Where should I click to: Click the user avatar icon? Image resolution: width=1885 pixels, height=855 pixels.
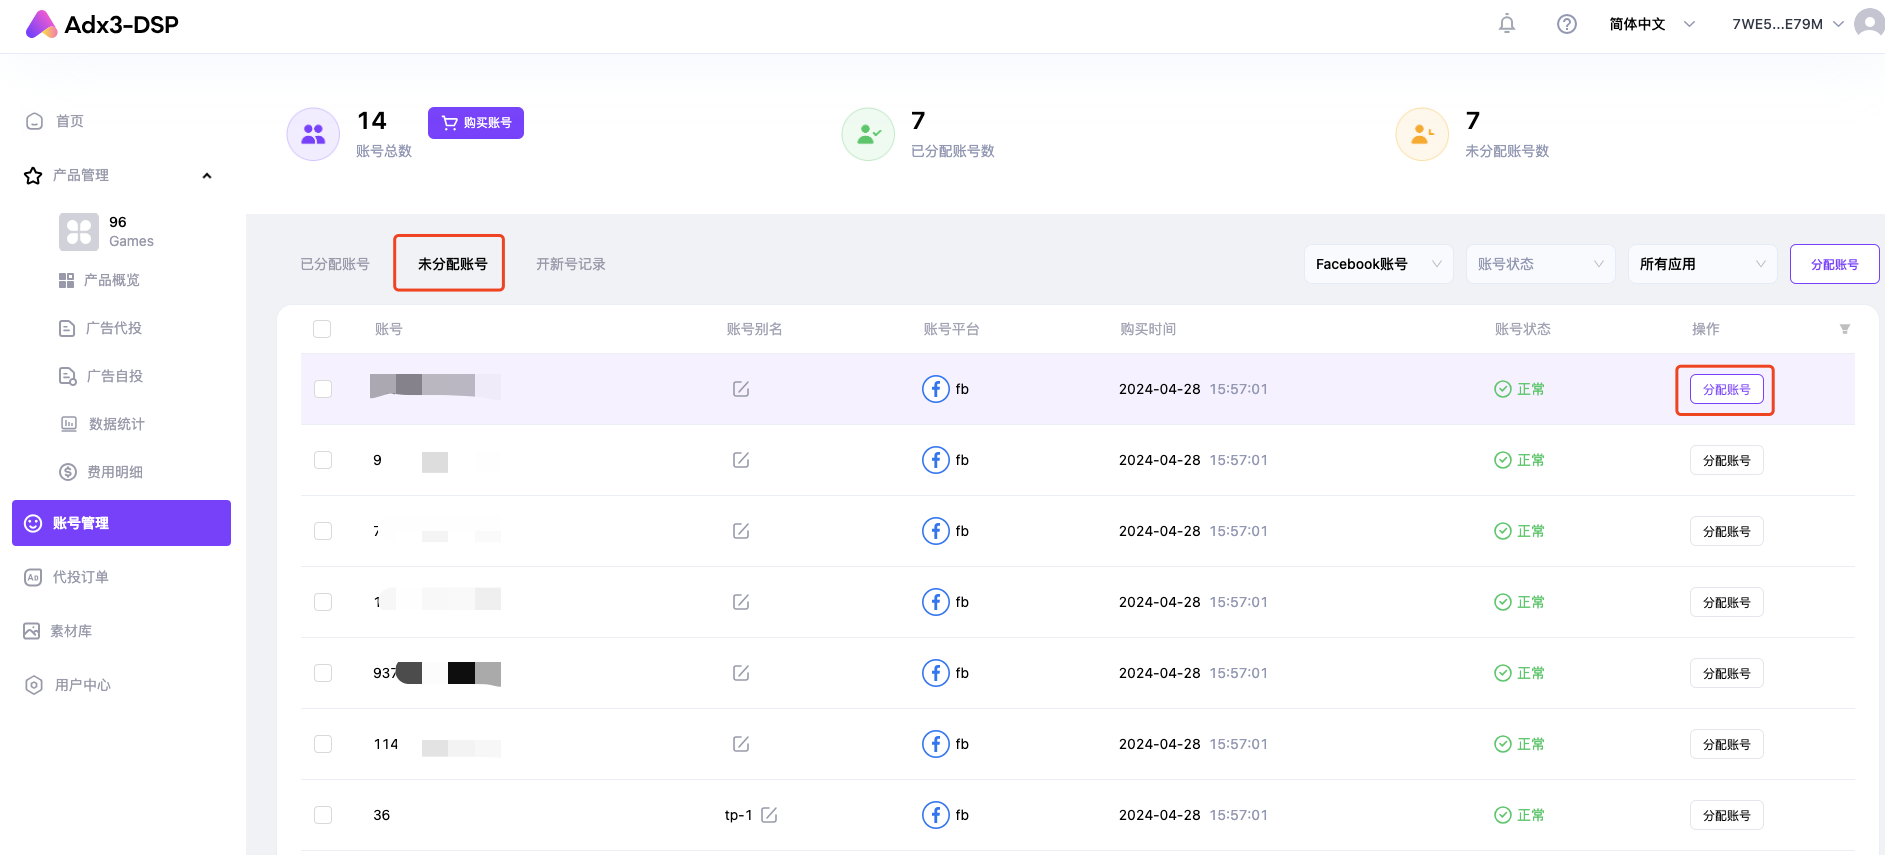[x=1868, y=23]
